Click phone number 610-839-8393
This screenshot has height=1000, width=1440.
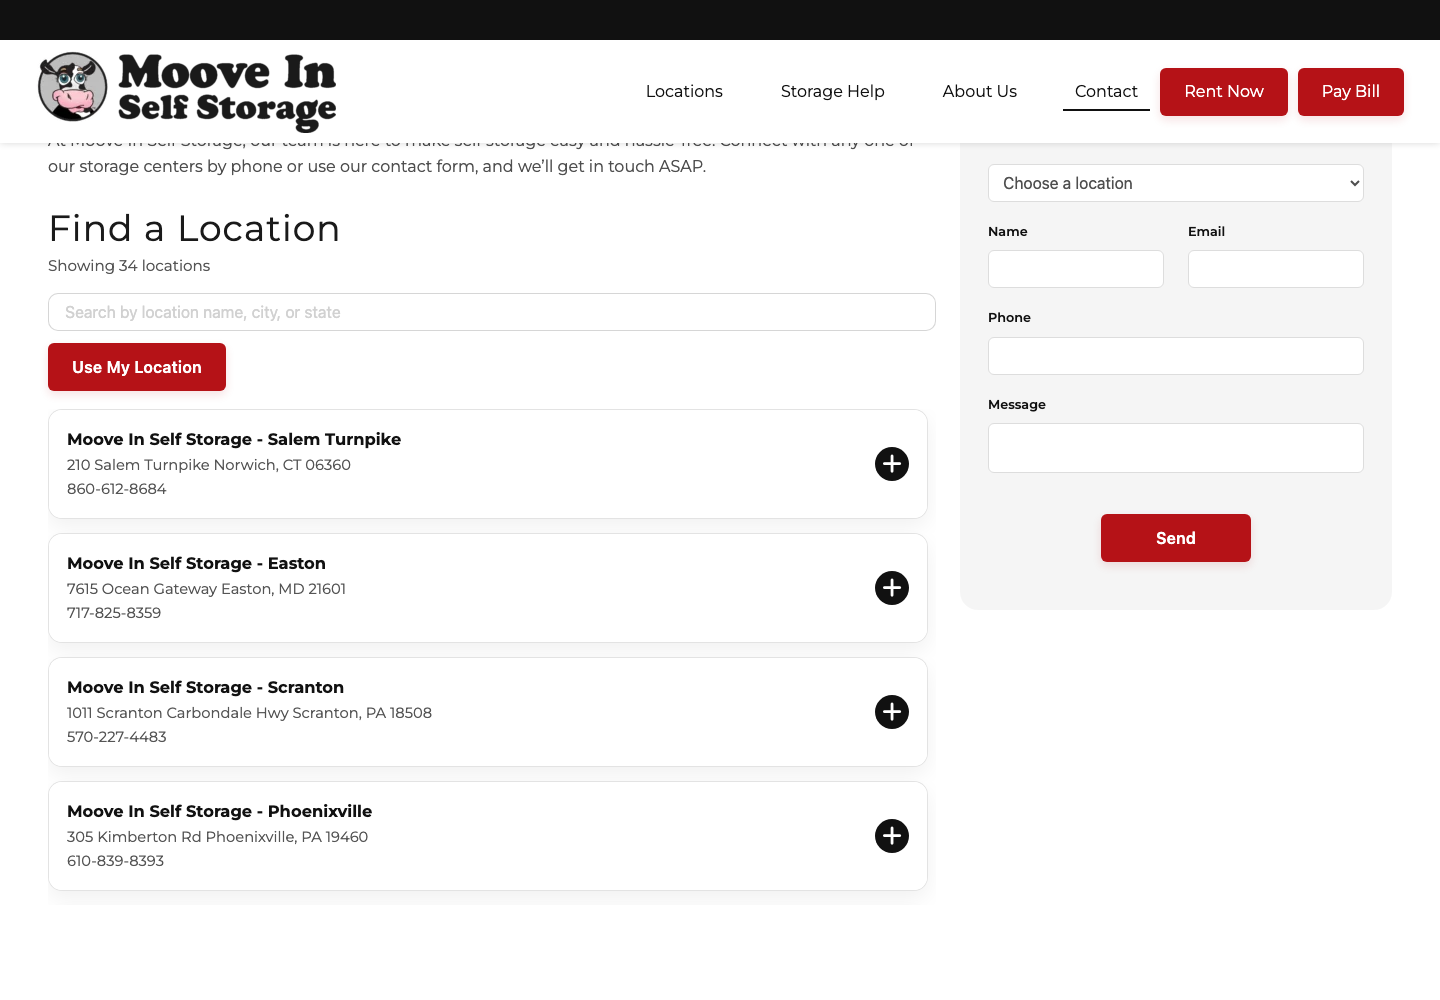[115, 861]
